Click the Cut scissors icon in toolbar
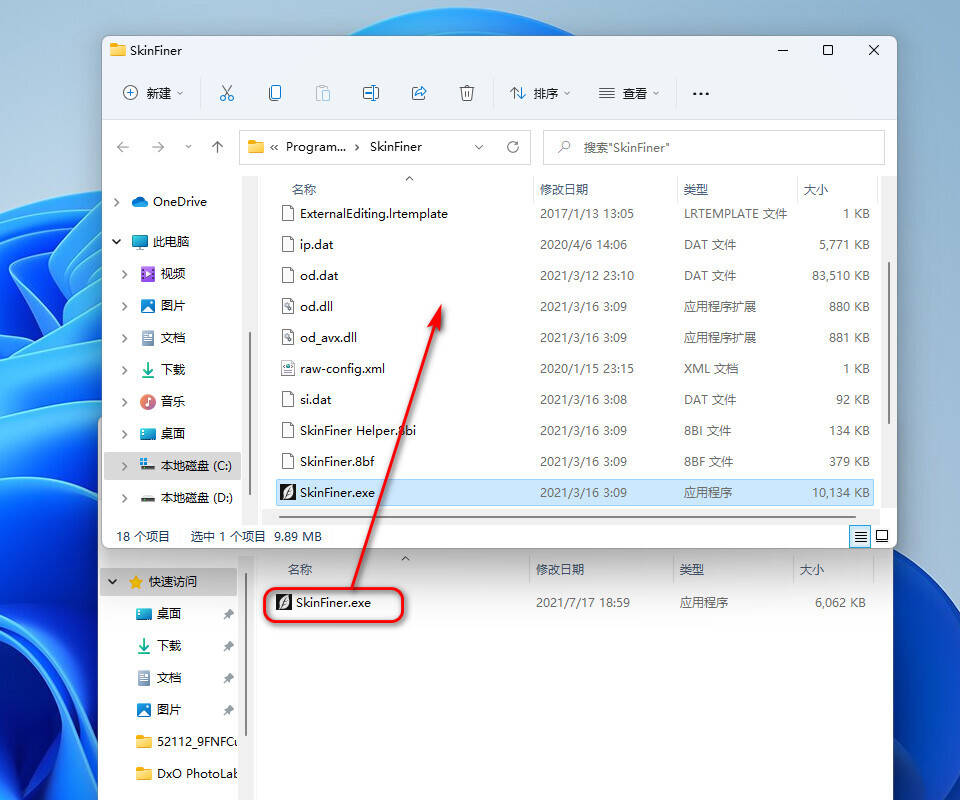The height and width of the screenshot is (800, 960). pyautogui.click(x=226, y=93)
